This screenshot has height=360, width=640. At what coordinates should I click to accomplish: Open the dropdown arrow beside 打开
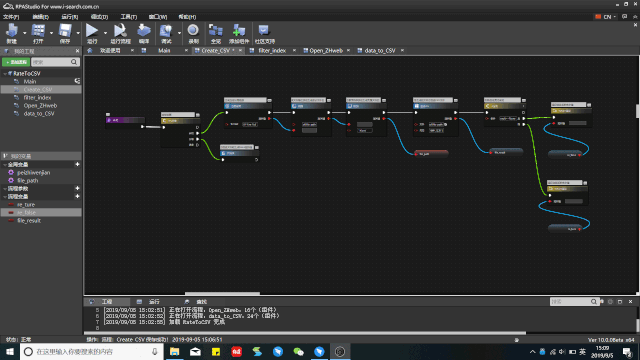pos(51,33)
